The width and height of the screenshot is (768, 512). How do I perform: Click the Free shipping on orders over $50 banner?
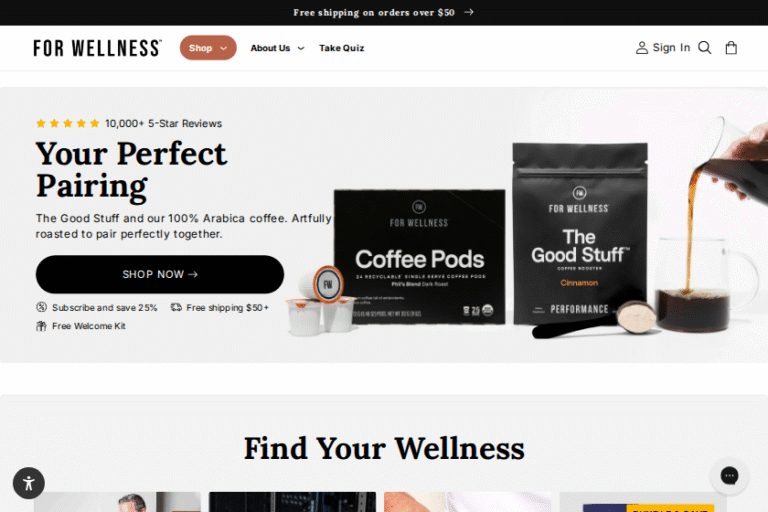(374, 12)
